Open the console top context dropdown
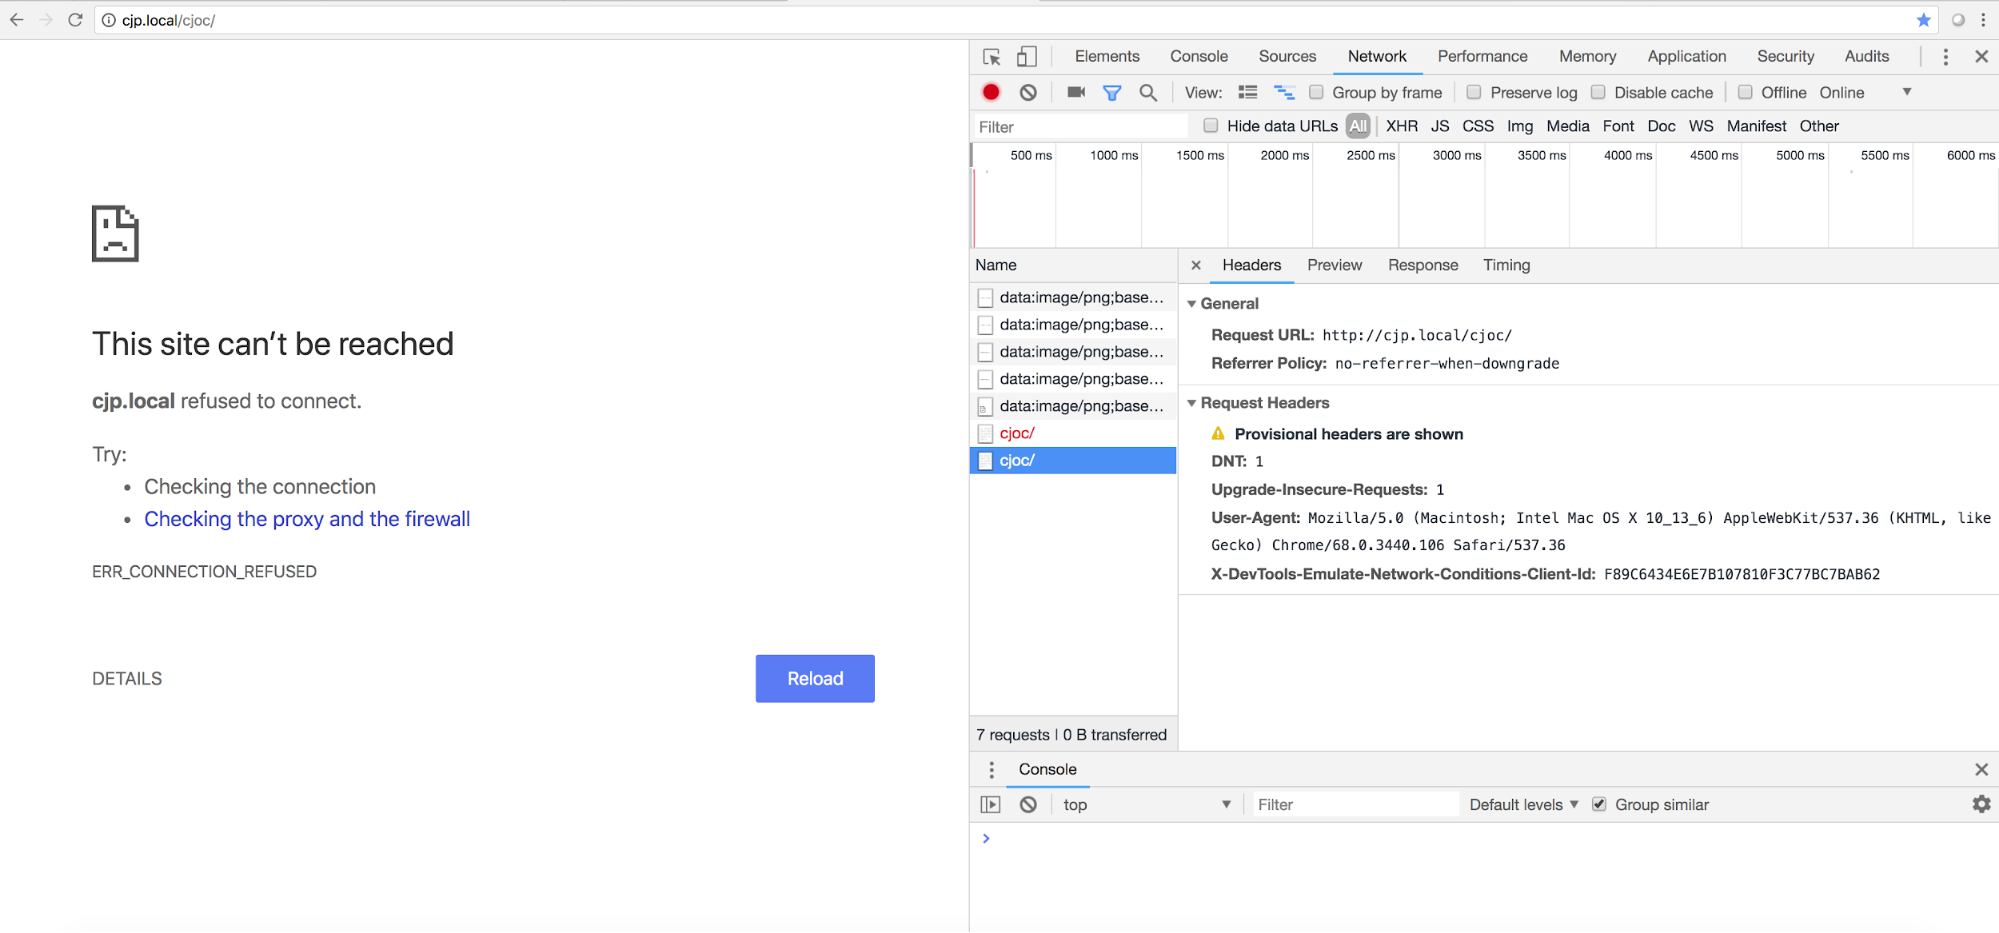 click(x=1147, y=805)
